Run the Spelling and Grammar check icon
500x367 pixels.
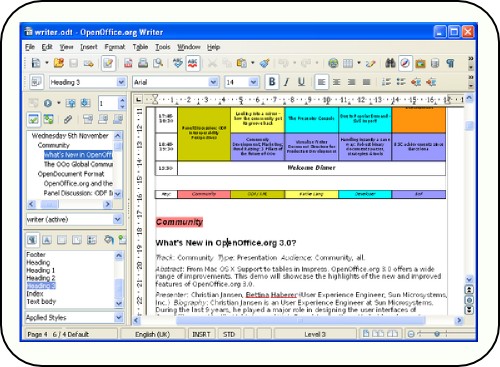pyautogui.click(x=178, y=63)
